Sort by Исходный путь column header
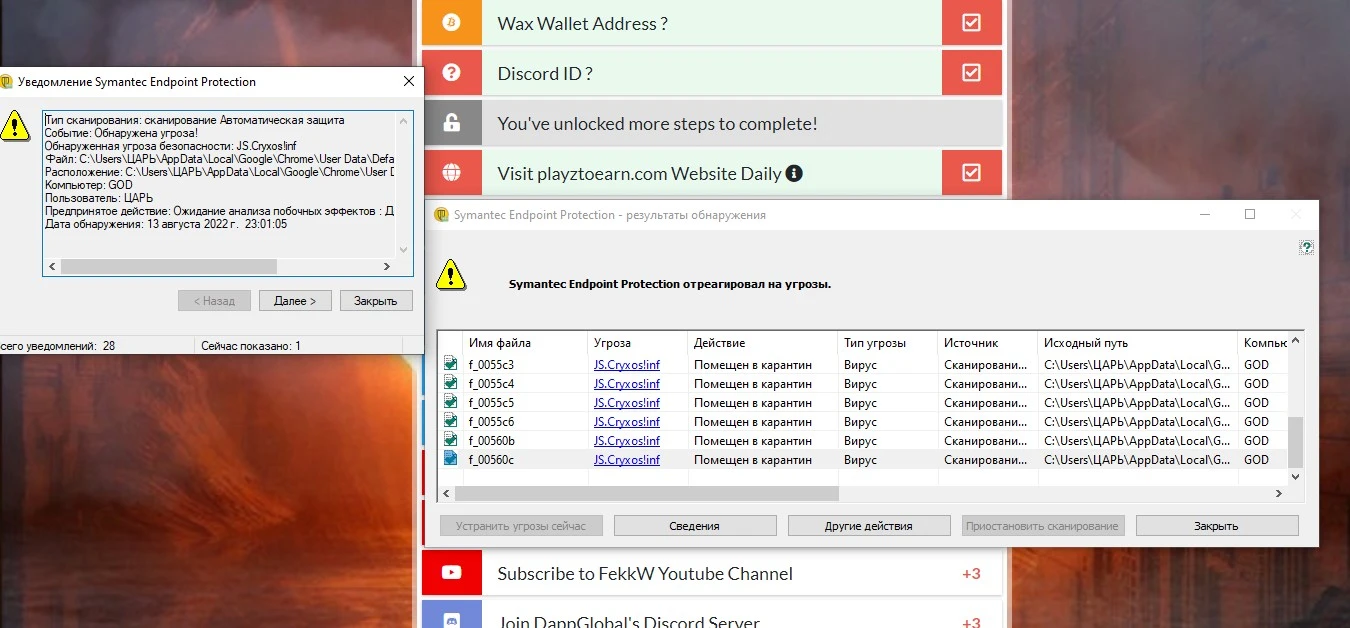Screen dimensions: 1350x628 click(x=1138, y=342)
